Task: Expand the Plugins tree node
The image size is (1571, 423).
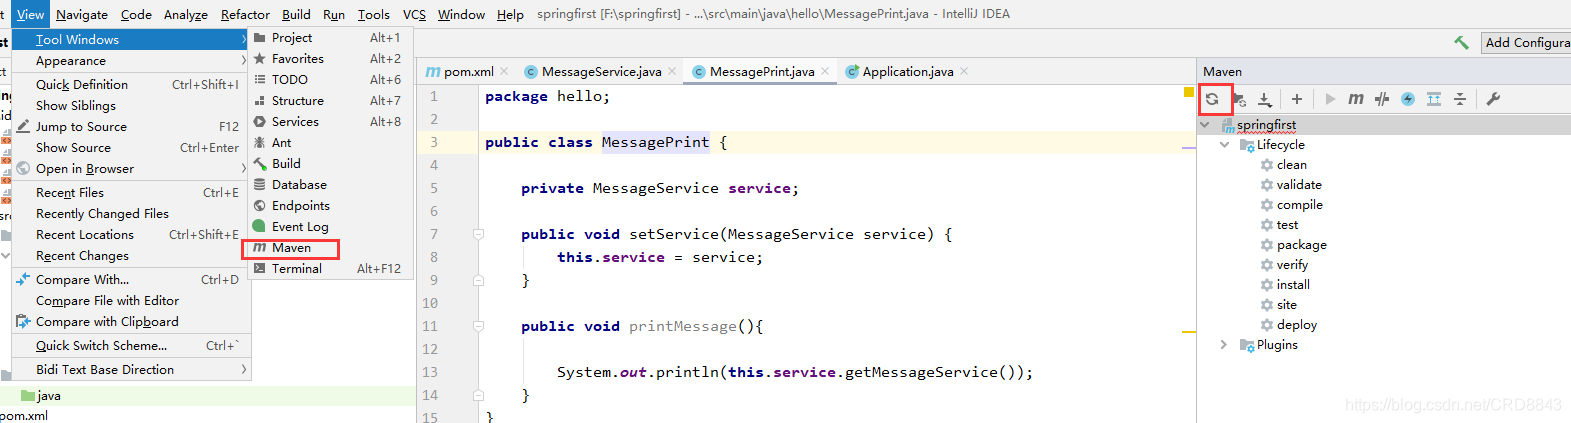Action: pos(1224,345)
